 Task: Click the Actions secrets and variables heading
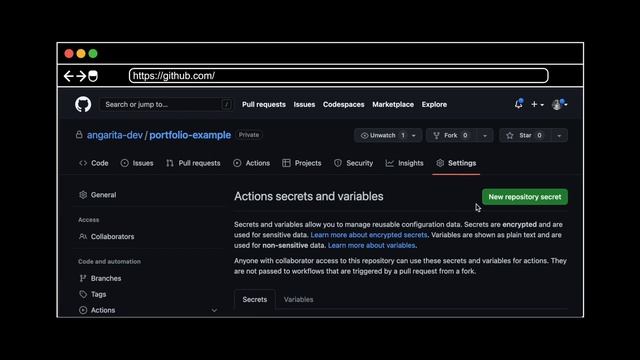(x=309, y=196)
